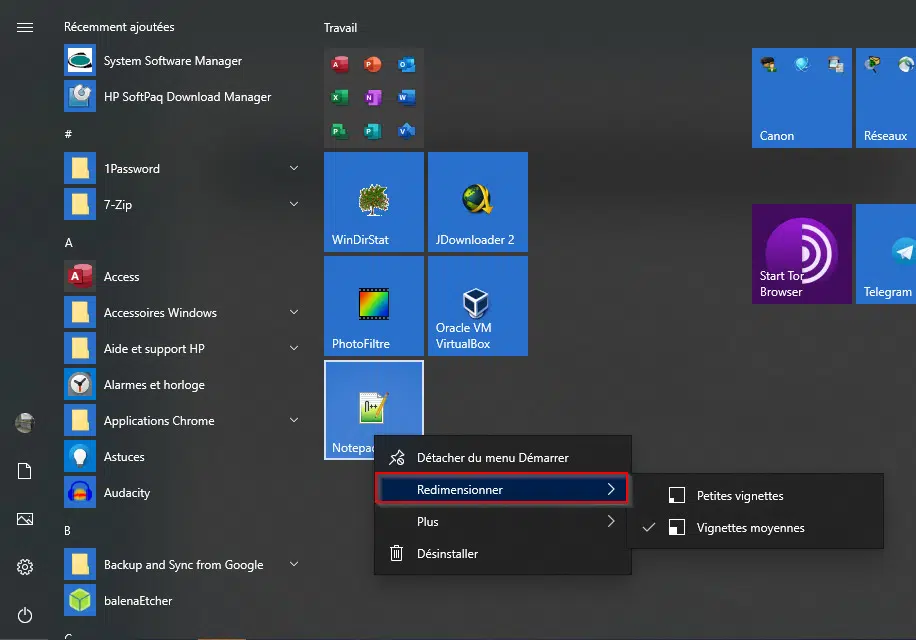Open the WinDirStat tile
916x640 pixels.
374,202
